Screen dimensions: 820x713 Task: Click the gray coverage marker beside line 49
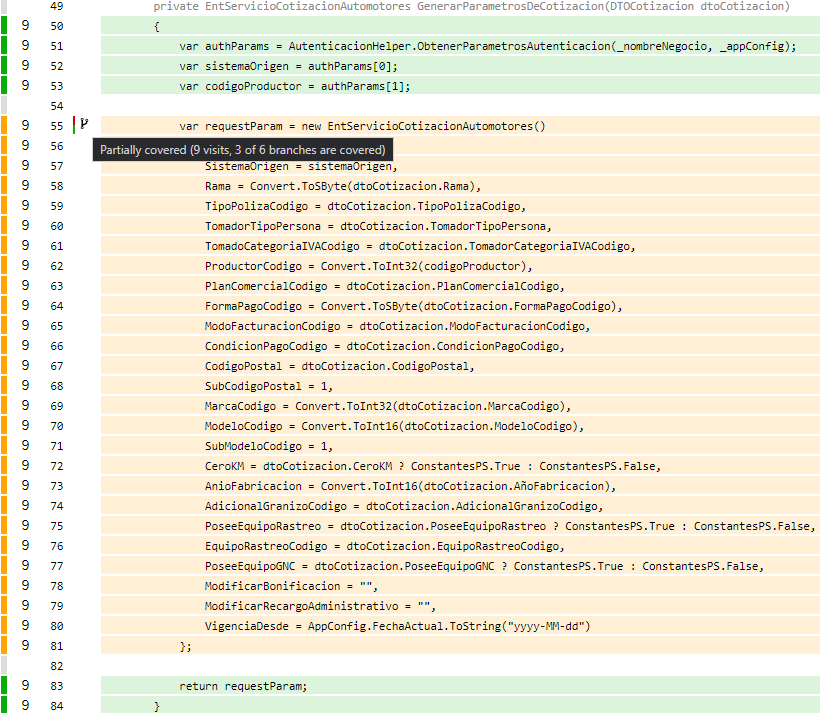(5, 7)
